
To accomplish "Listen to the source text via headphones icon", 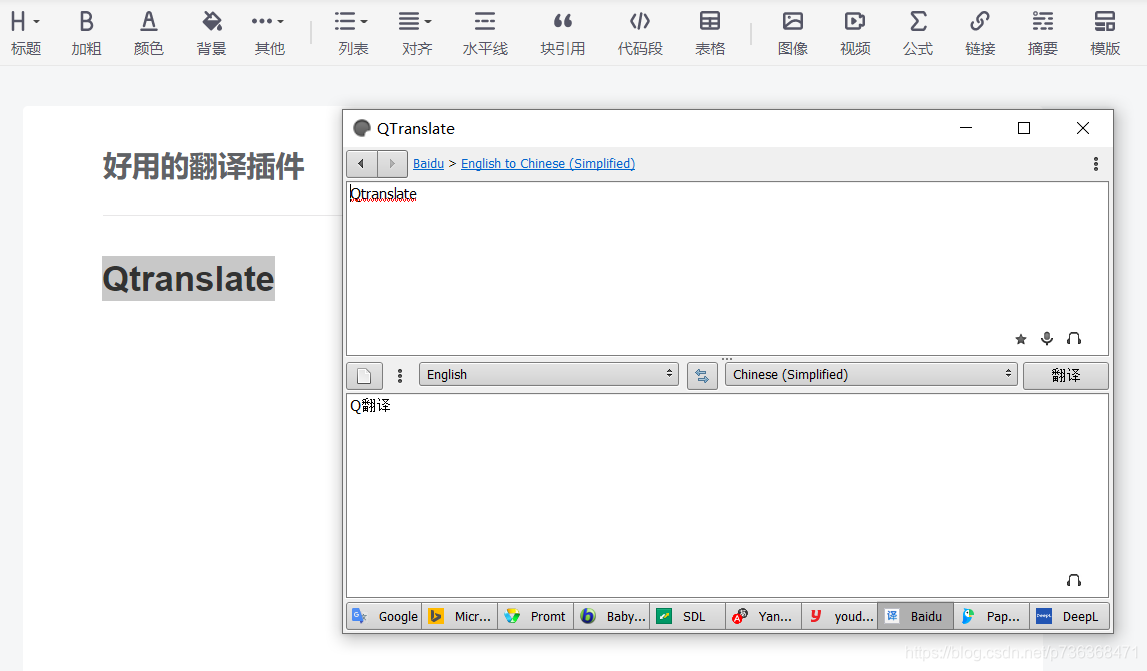I will point(1074,339).
